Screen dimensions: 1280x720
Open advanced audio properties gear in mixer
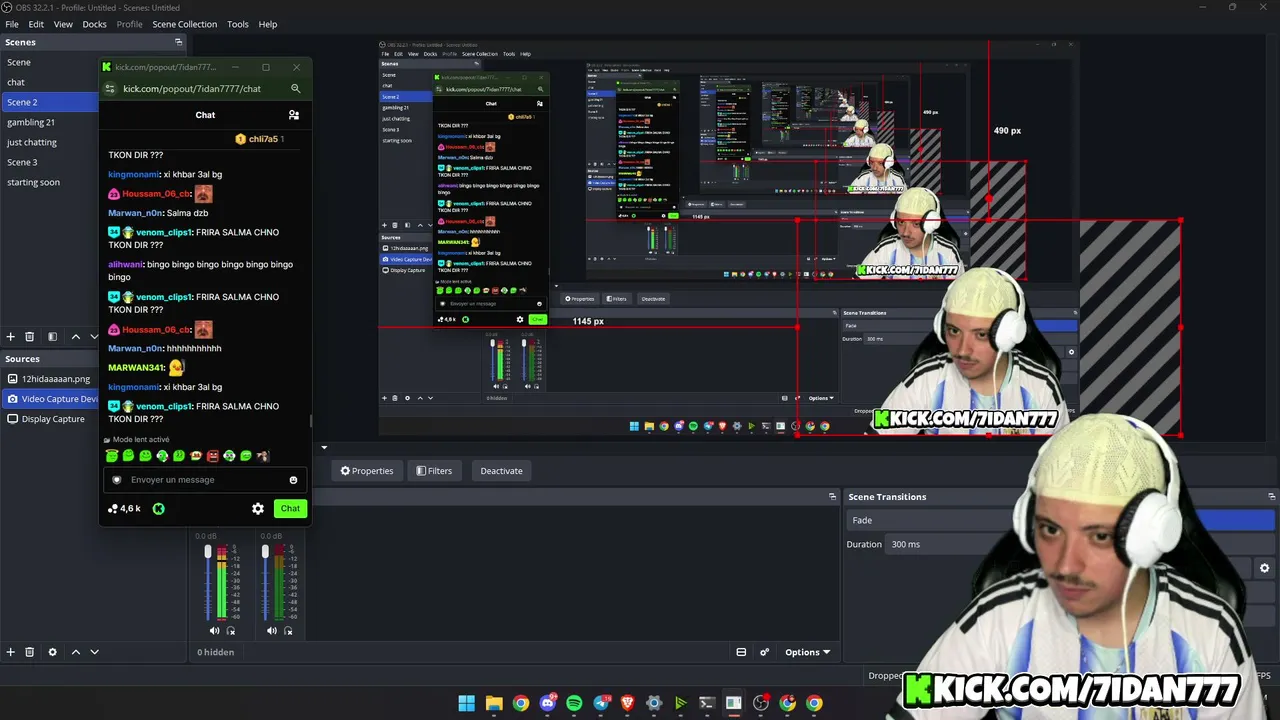click(765, 652)
